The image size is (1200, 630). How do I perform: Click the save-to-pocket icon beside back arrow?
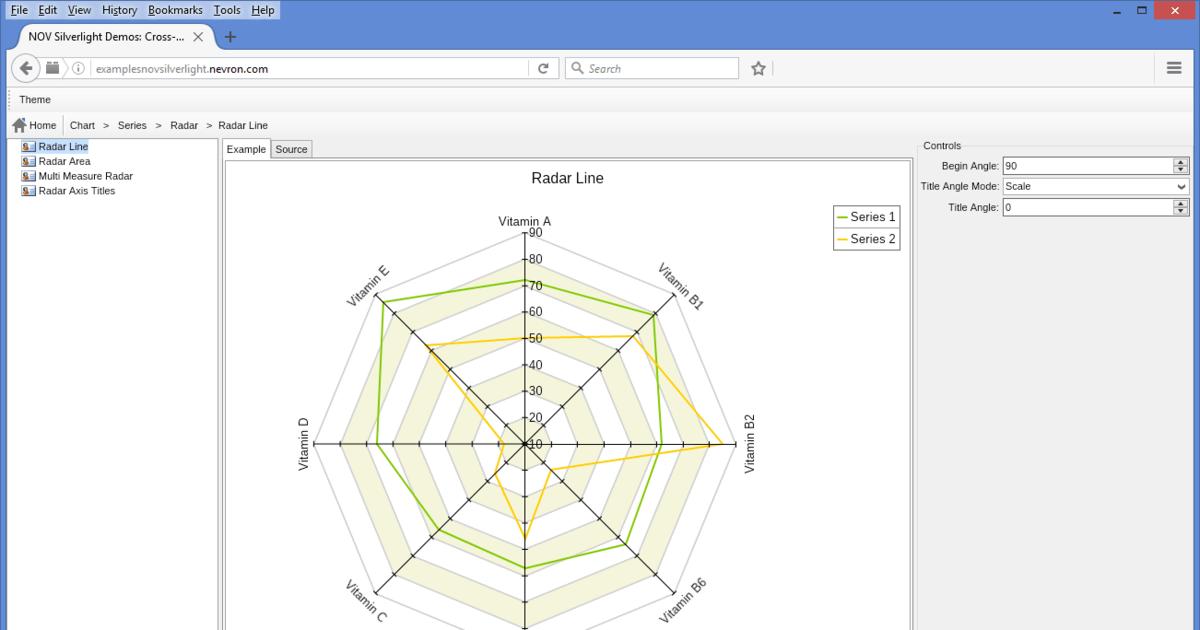click(52, 68)
